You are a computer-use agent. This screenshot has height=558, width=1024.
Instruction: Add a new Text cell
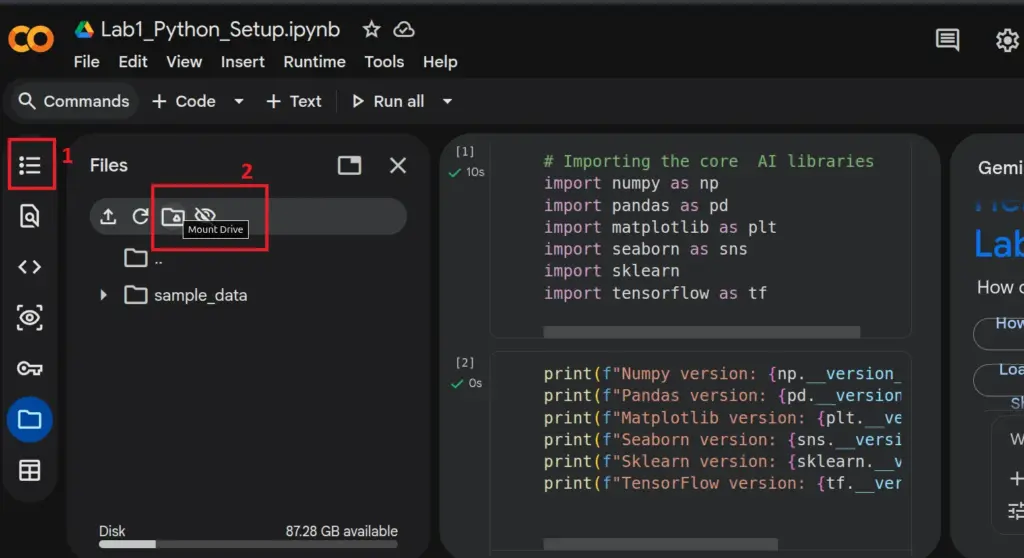(x=294, y=101)
